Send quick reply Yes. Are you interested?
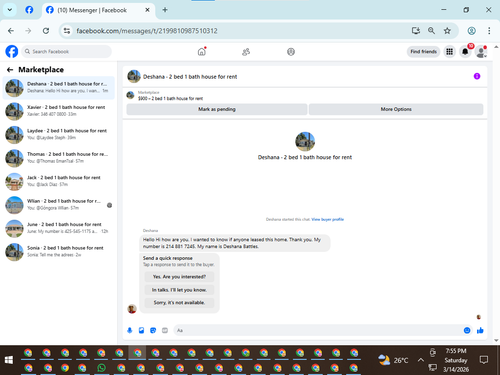 point(179,277)
